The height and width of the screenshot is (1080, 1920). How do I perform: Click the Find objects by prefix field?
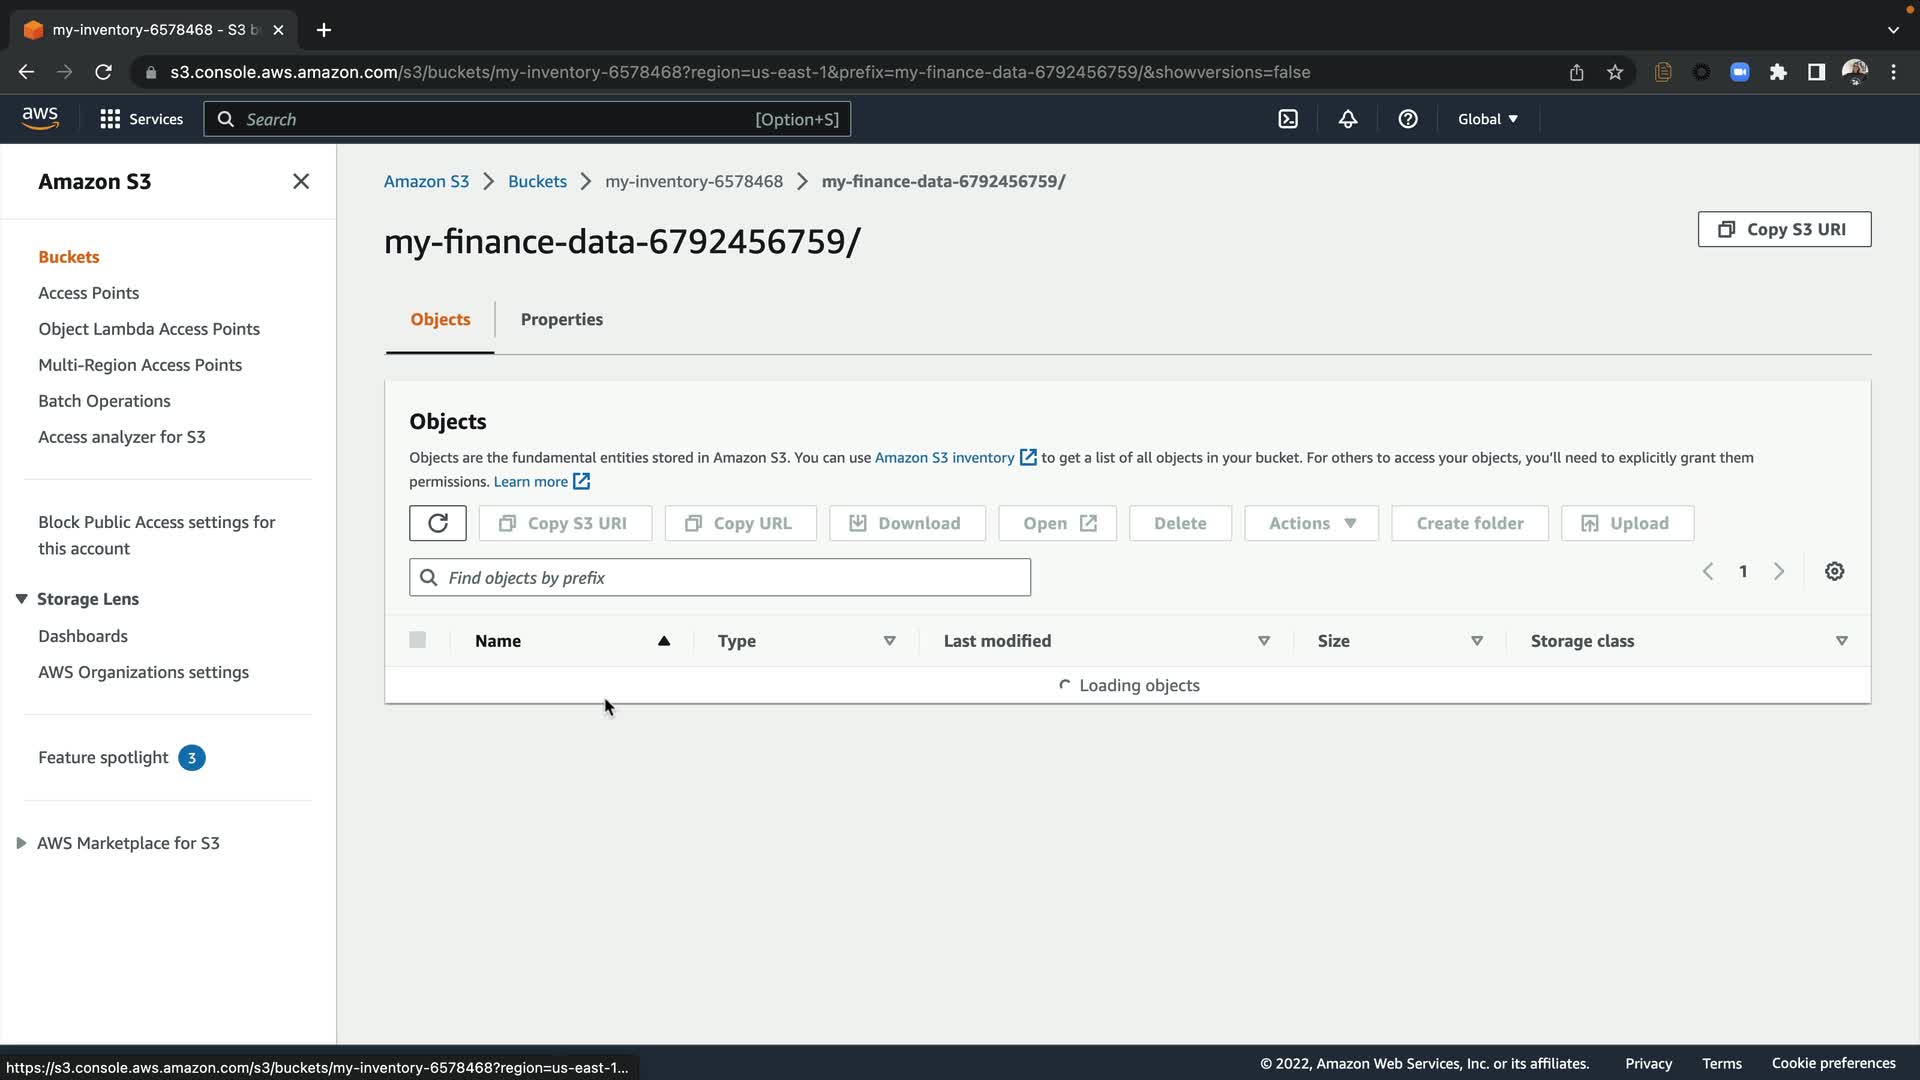(720, 577)
